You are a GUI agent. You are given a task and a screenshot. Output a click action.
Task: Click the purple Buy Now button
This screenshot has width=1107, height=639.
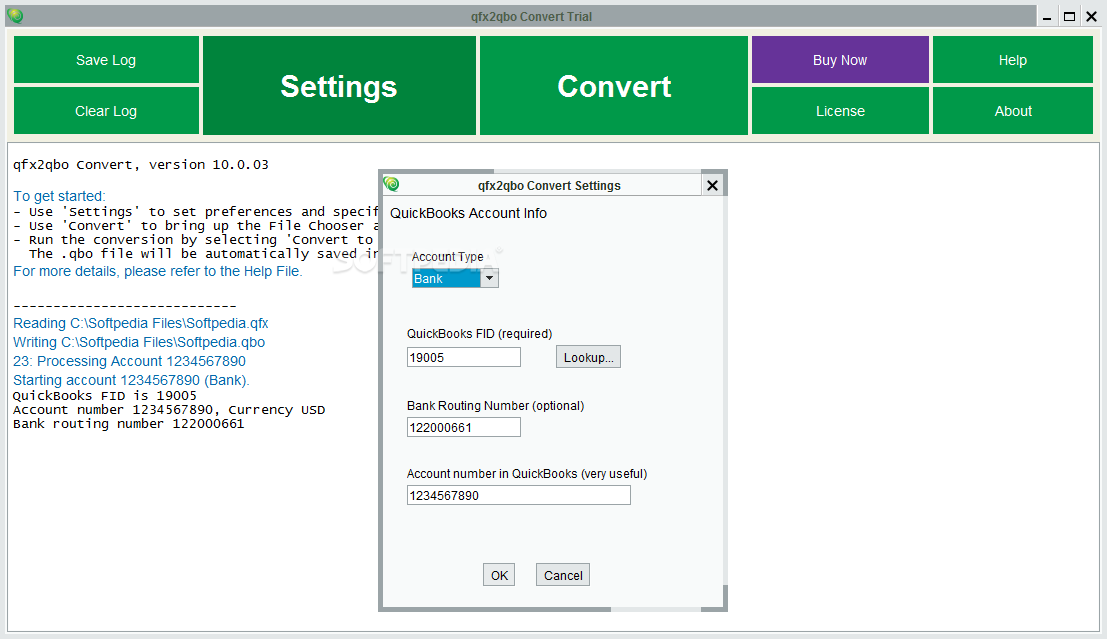point(840,60)
